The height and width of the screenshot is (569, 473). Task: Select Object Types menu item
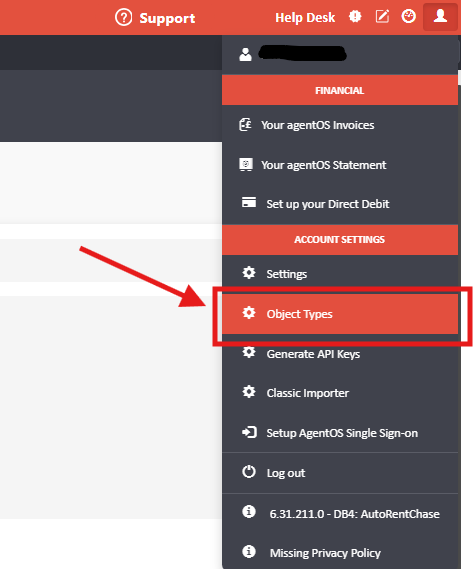[x=340, y=314]
